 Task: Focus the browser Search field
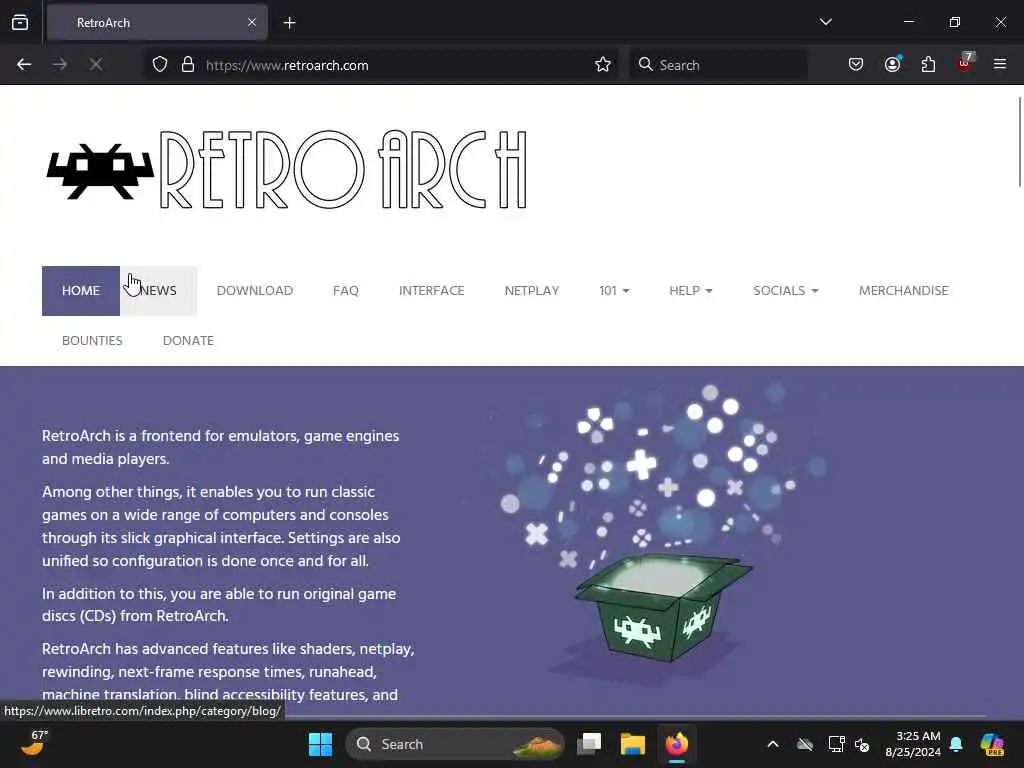point(718,65)
